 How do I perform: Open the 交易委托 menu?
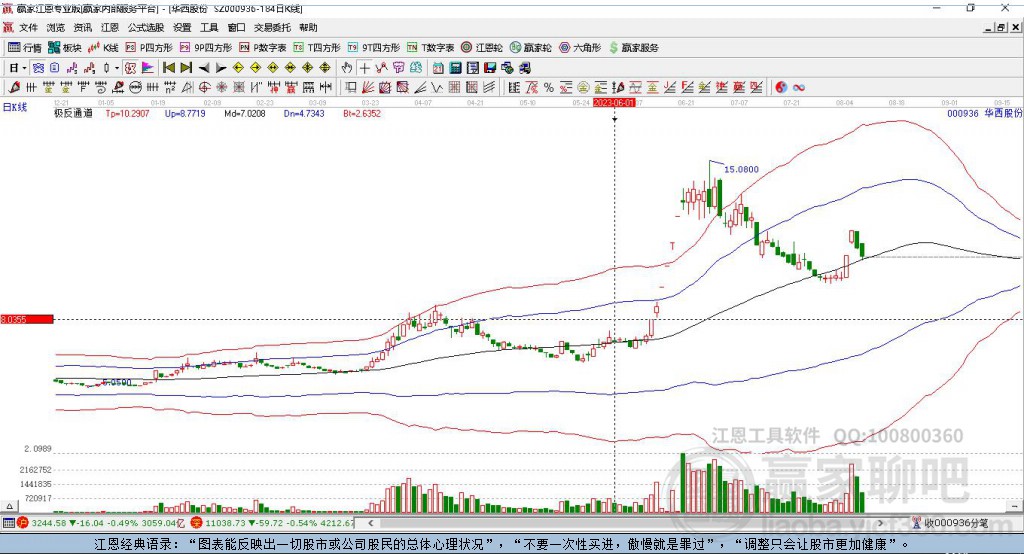point(272,27)
